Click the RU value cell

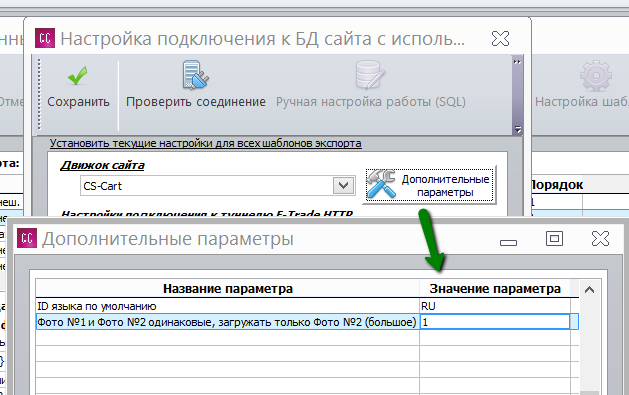pyautogui.click(x=495, y=306)
